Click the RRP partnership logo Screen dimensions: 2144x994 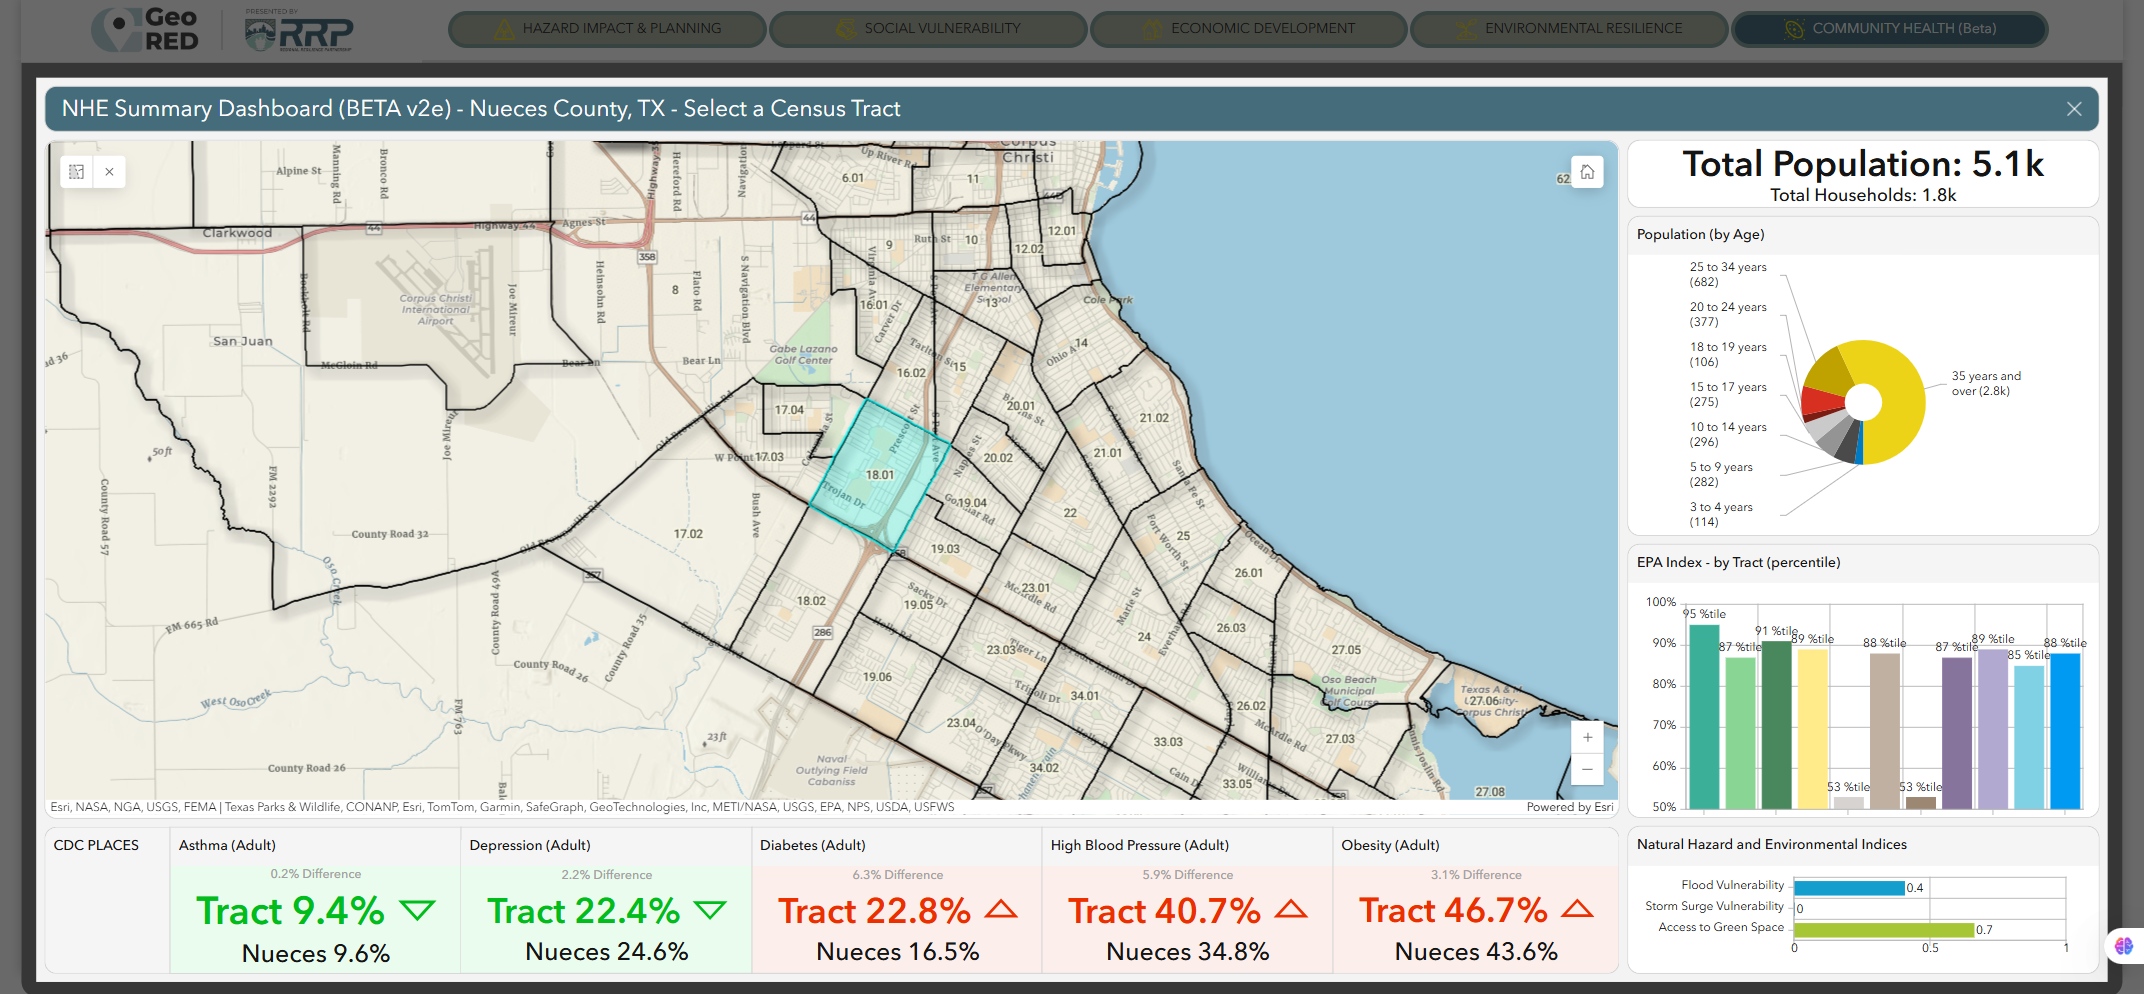point(299,32)
